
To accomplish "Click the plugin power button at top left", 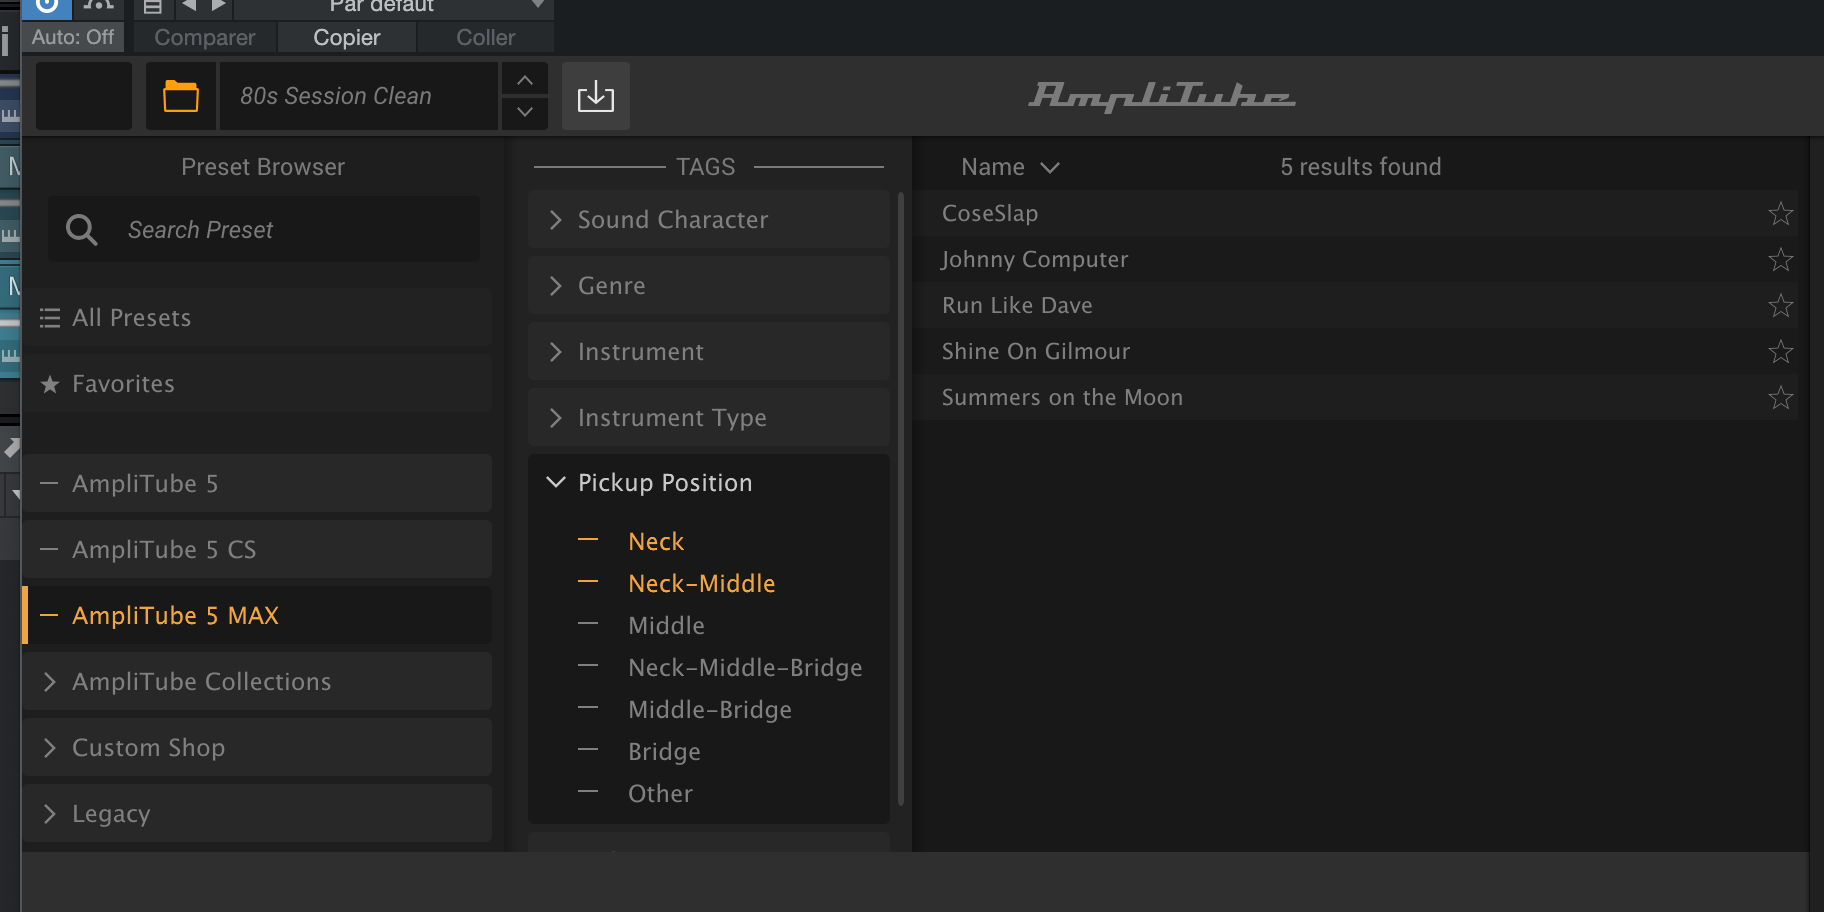I will click(x=45, y=5).
